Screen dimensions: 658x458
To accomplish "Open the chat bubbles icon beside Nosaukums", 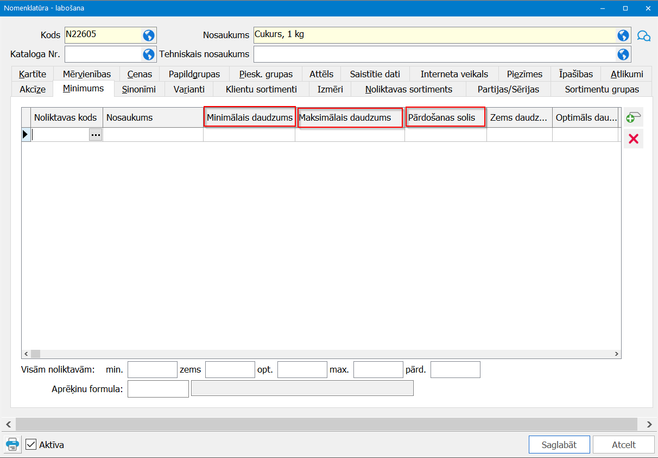I will [644, 36].
